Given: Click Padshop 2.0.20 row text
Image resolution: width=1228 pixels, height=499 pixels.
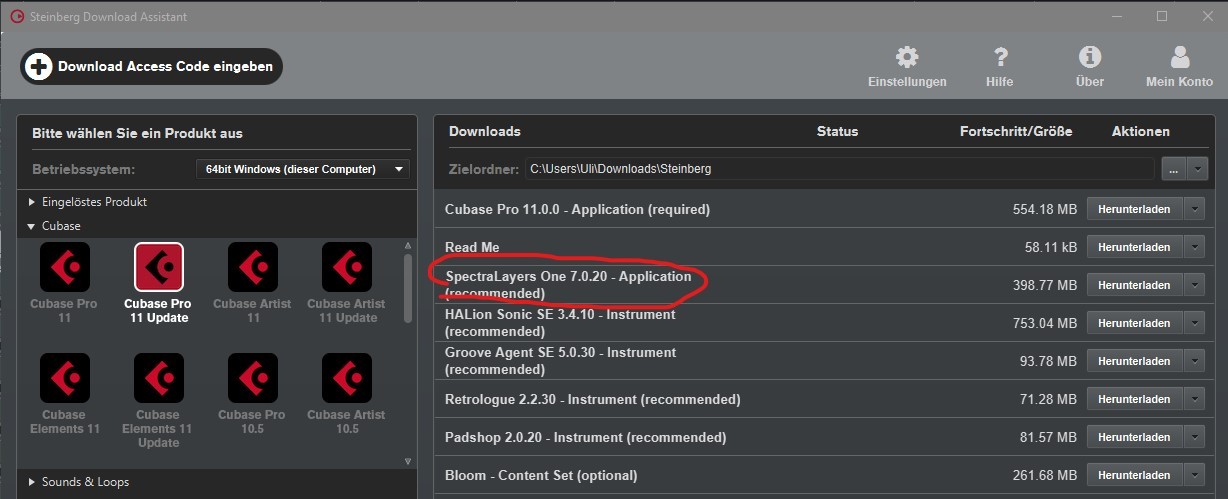Looking at the screenshot, I should [x=585, y=437].
